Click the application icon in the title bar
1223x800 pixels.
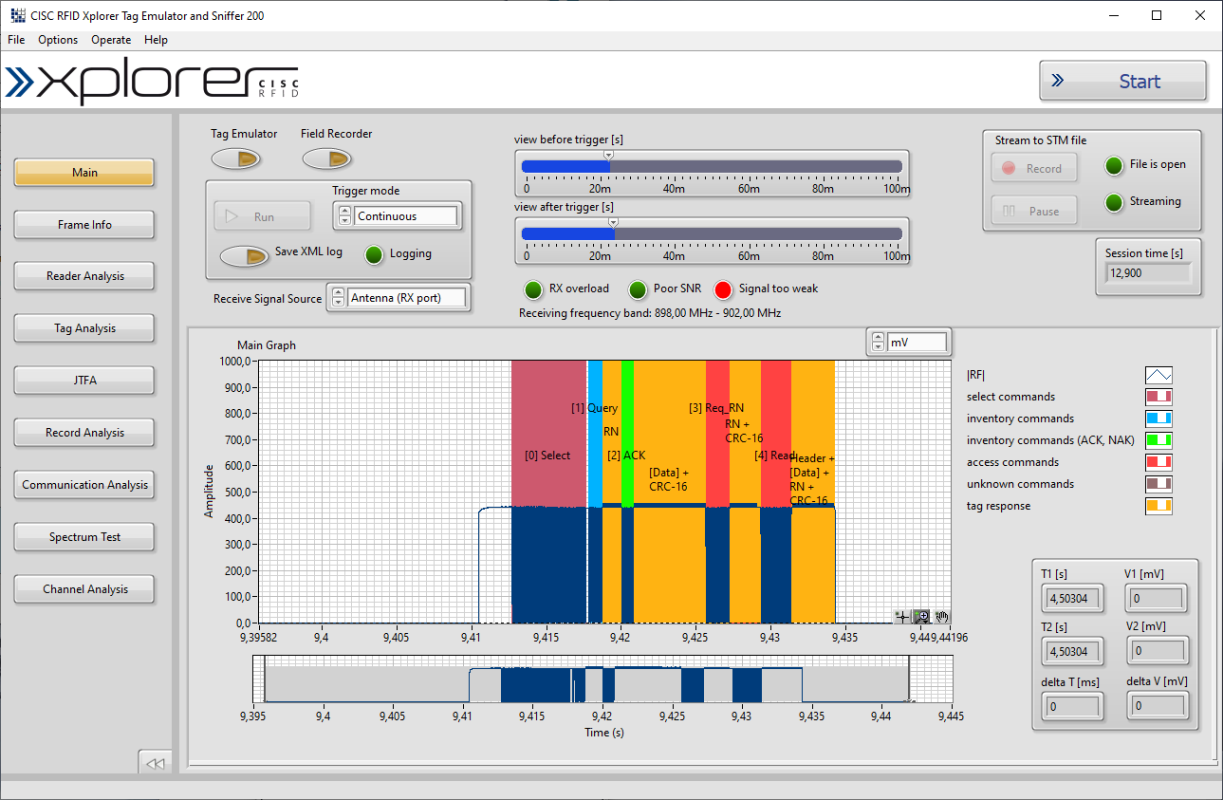point(17,16)
